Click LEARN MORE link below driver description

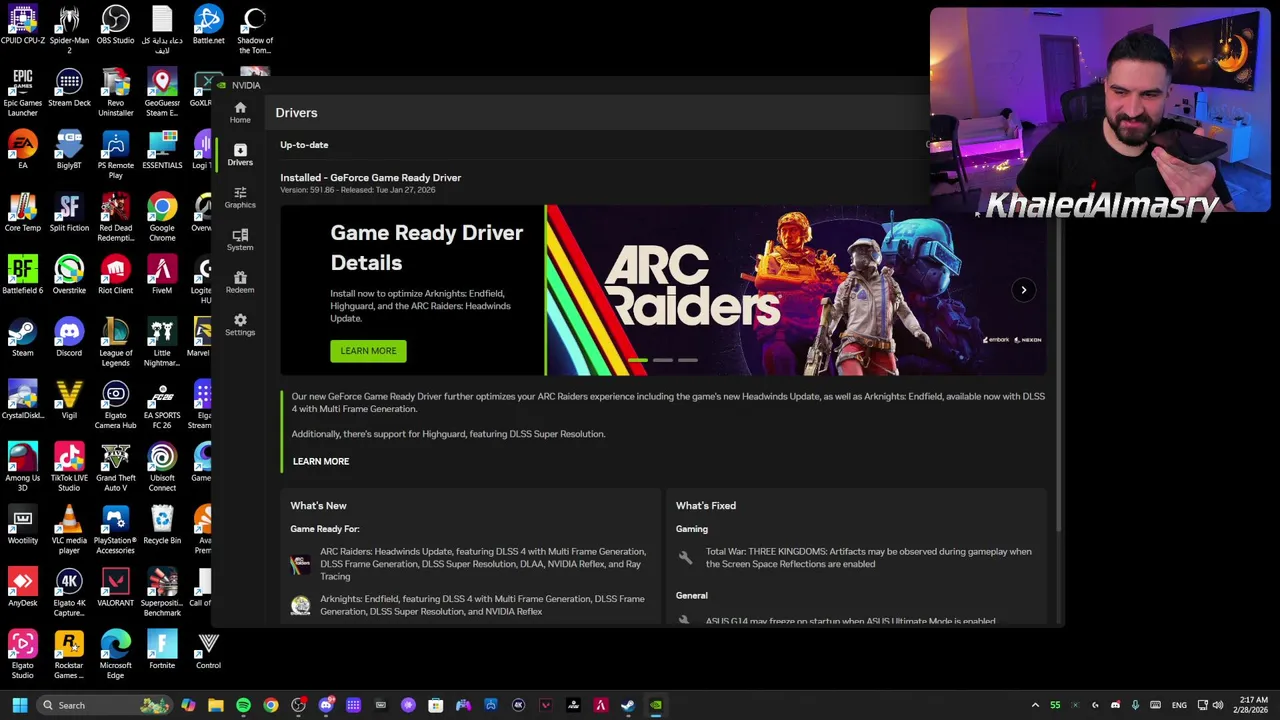click(321, 461)
